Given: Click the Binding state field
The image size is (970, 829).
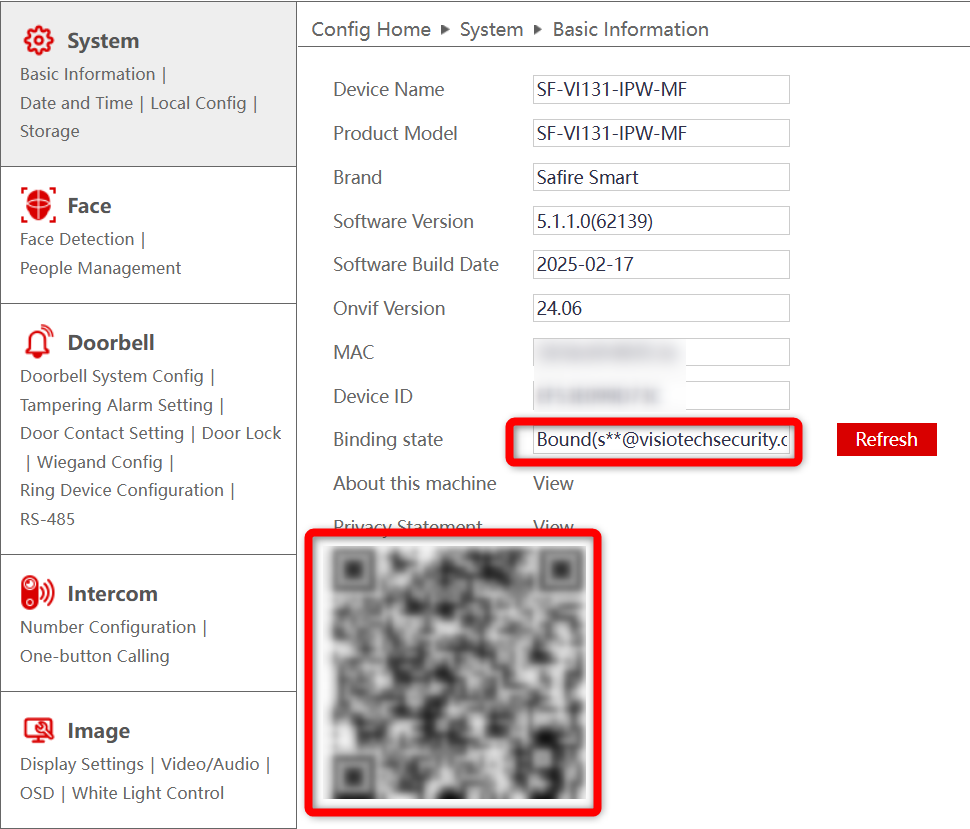Looking at the screenshot, I should 661,440.
